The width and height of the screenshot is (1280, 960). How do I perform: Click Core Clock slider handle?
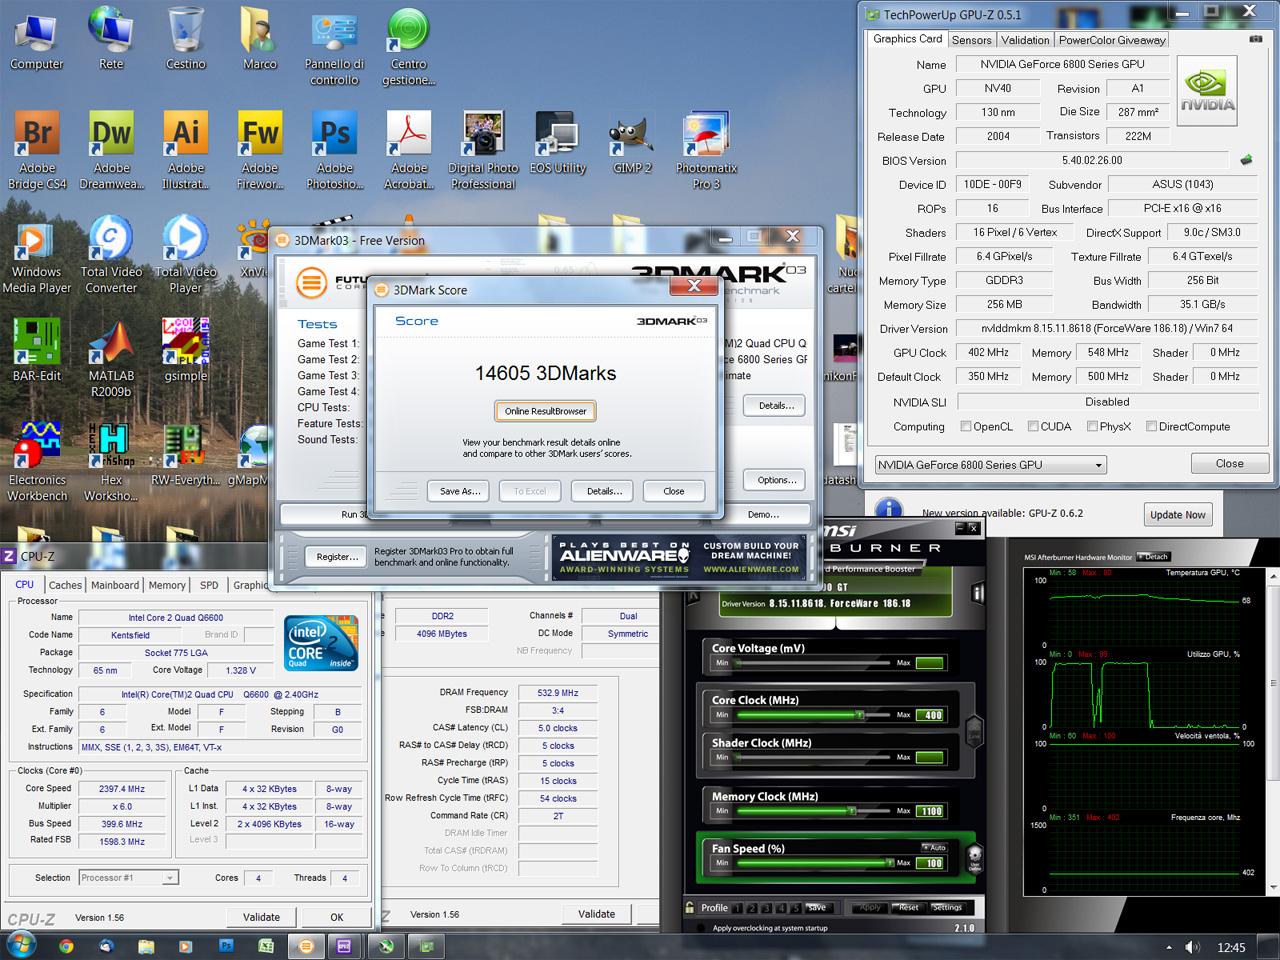(859, 715)
